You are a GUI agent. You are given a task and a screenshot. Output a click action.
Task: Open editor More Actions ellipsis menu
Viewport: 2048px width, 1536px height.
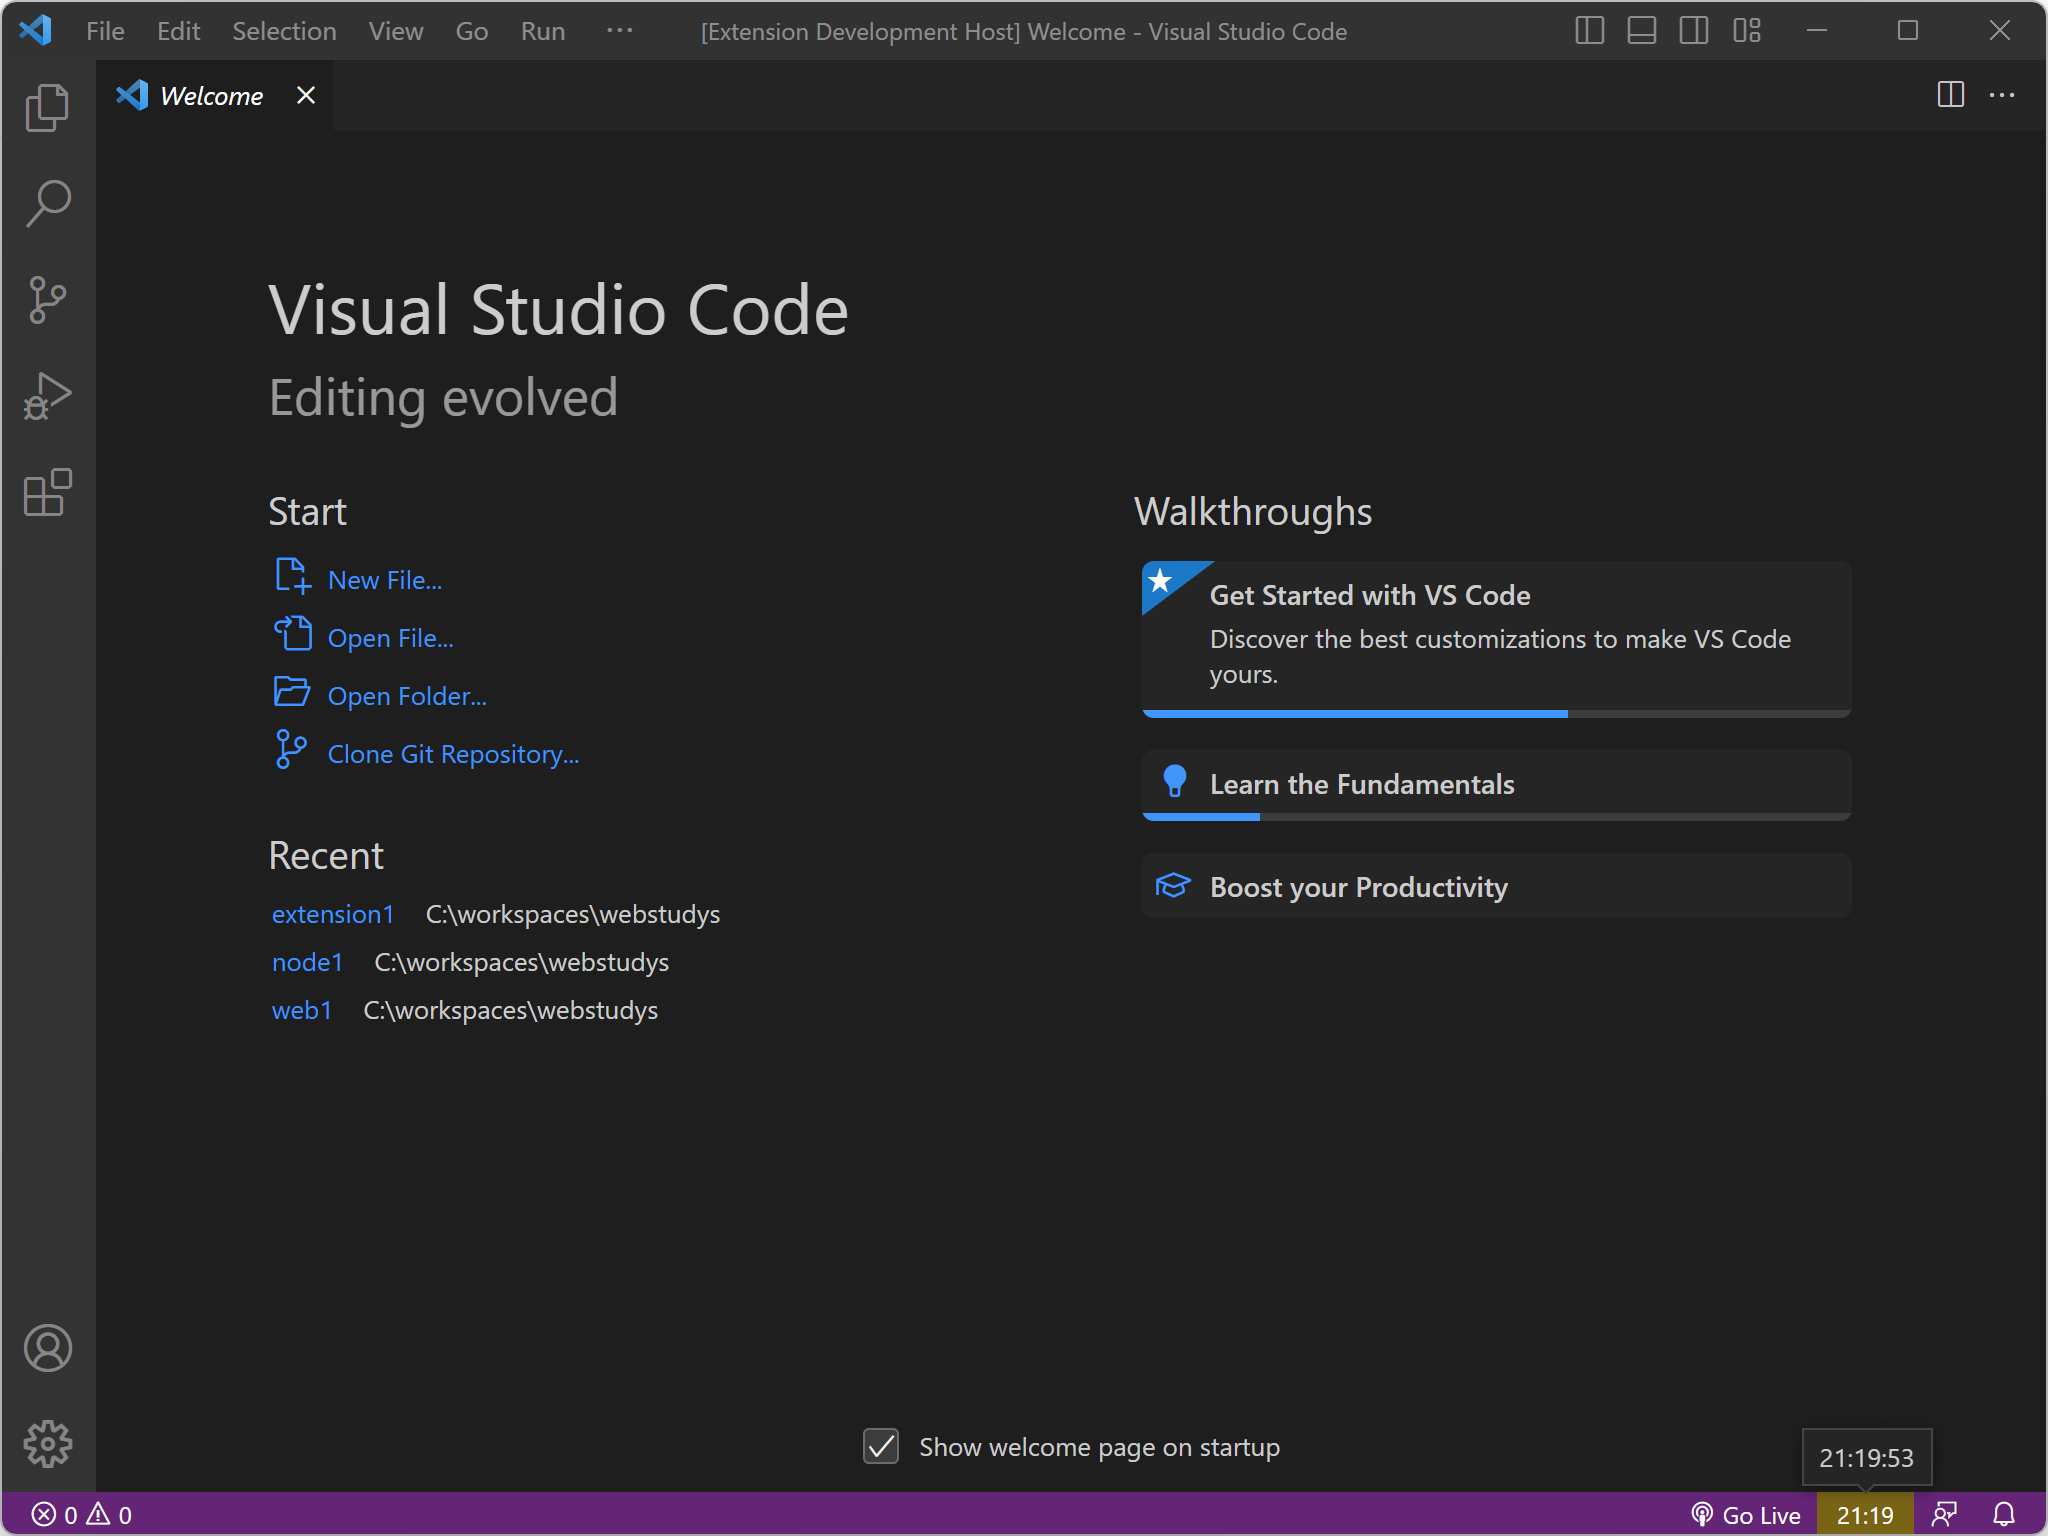(2002, 95)
